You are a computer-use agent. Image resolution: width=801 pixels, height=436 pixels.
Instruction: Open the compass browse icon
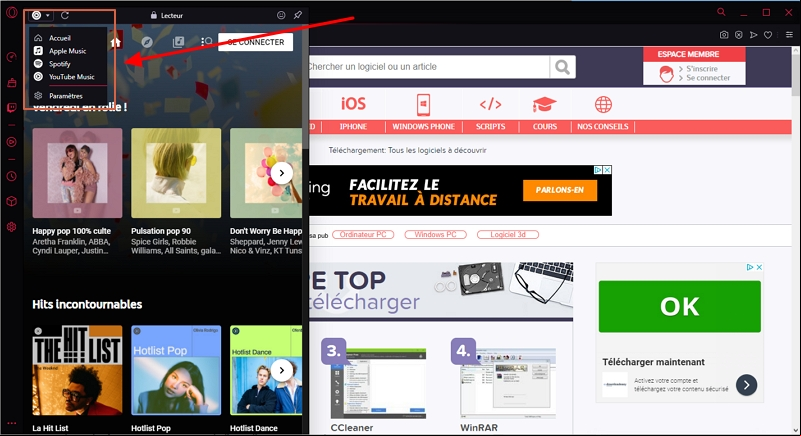coord(147,42)
